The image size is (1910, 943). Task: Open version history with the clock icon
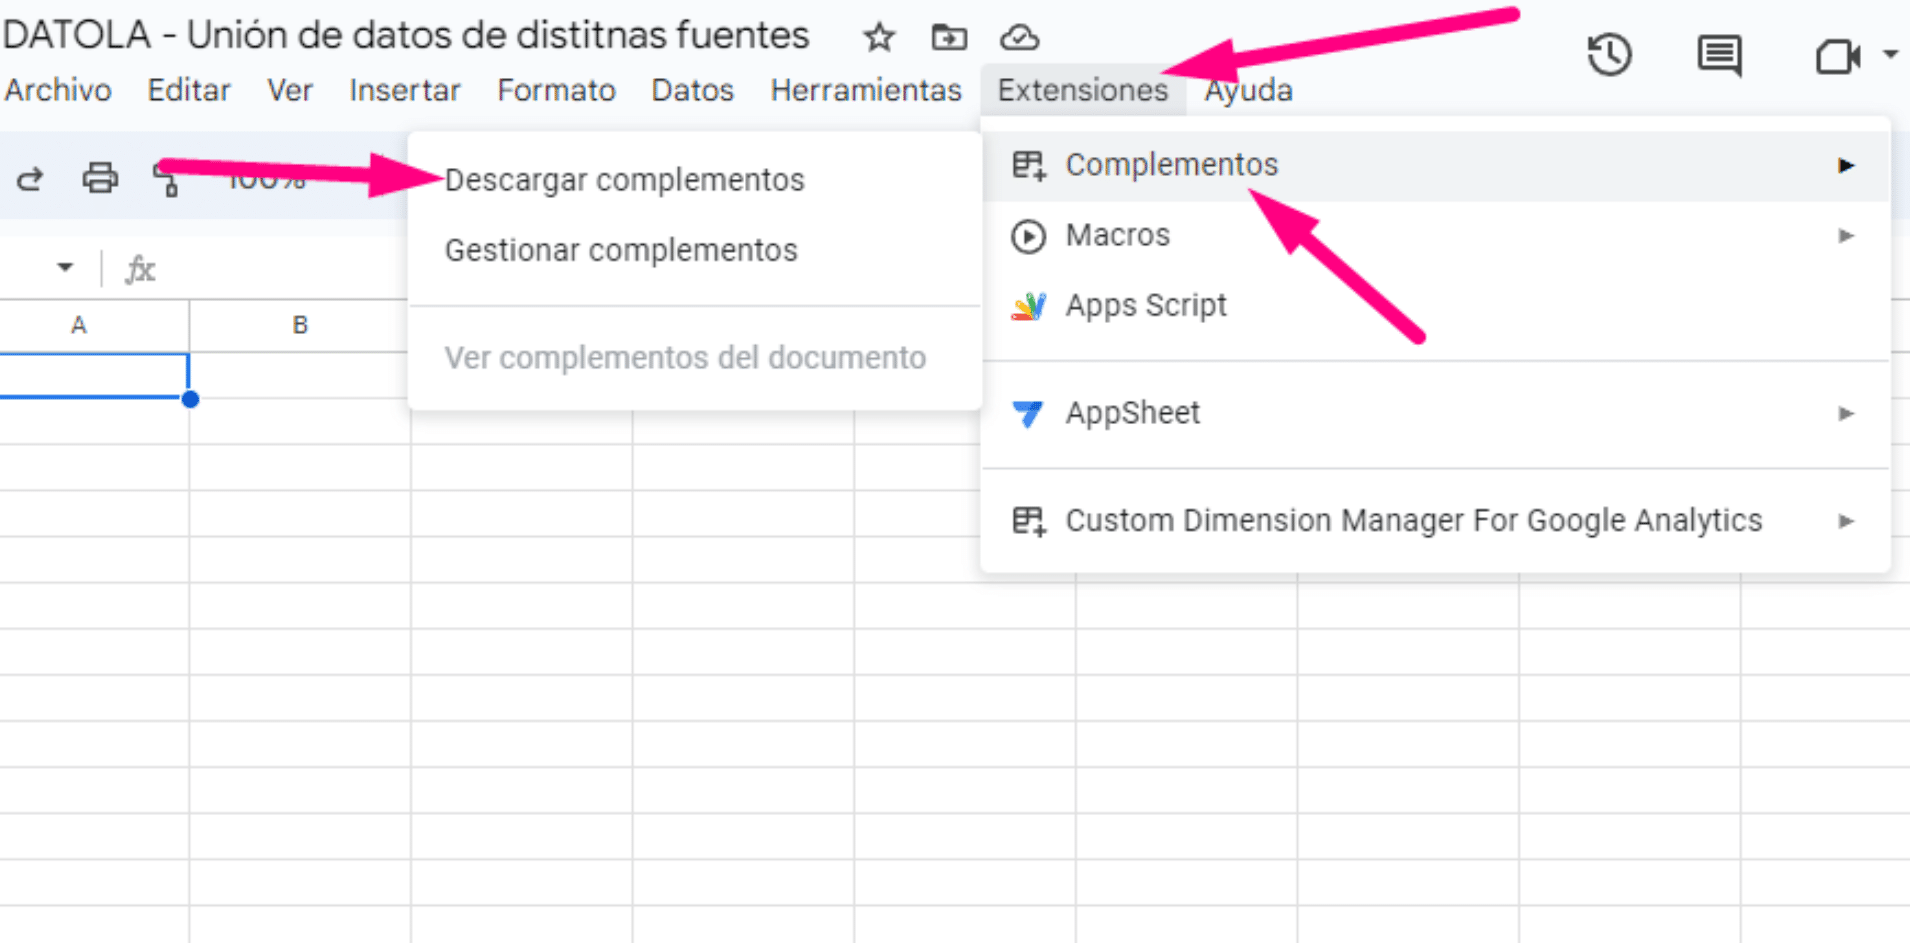[x=1608, y=55]
